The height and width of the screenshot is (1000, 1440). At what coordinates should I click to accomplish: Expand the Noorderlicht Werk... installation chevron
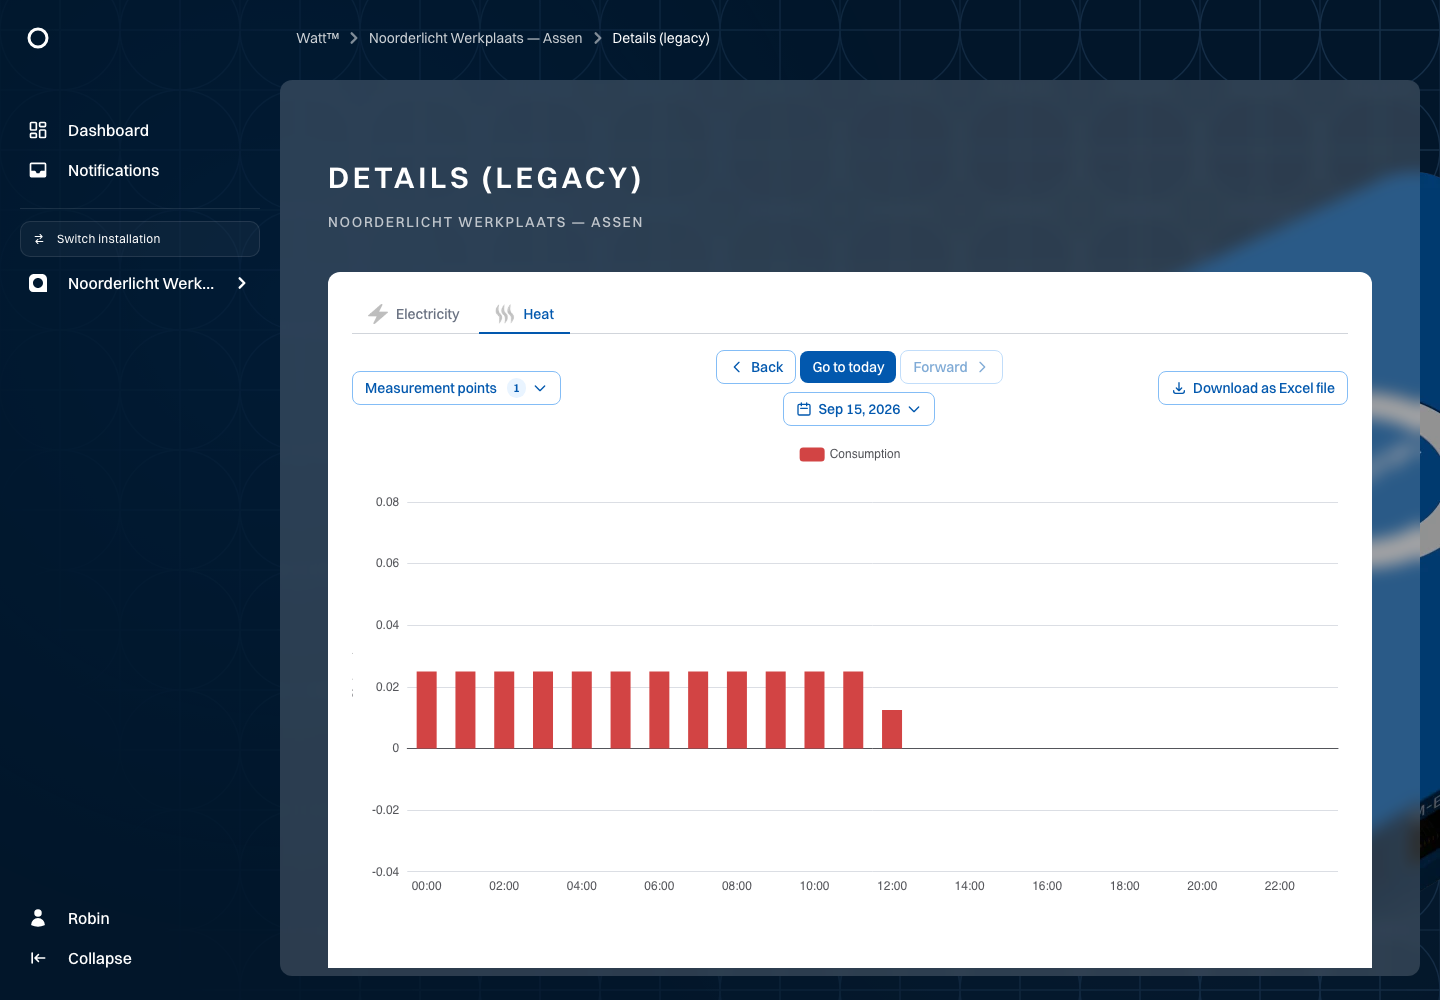pyautogui.click(x=242, y=283)
